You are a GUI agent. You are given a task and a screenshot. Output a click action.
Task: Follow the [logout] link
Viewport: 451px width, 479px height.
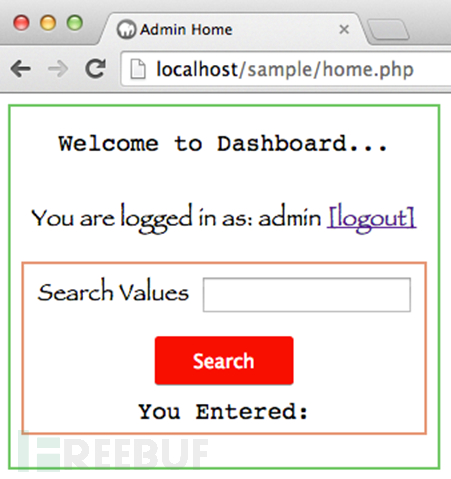[x=372, y=219]
